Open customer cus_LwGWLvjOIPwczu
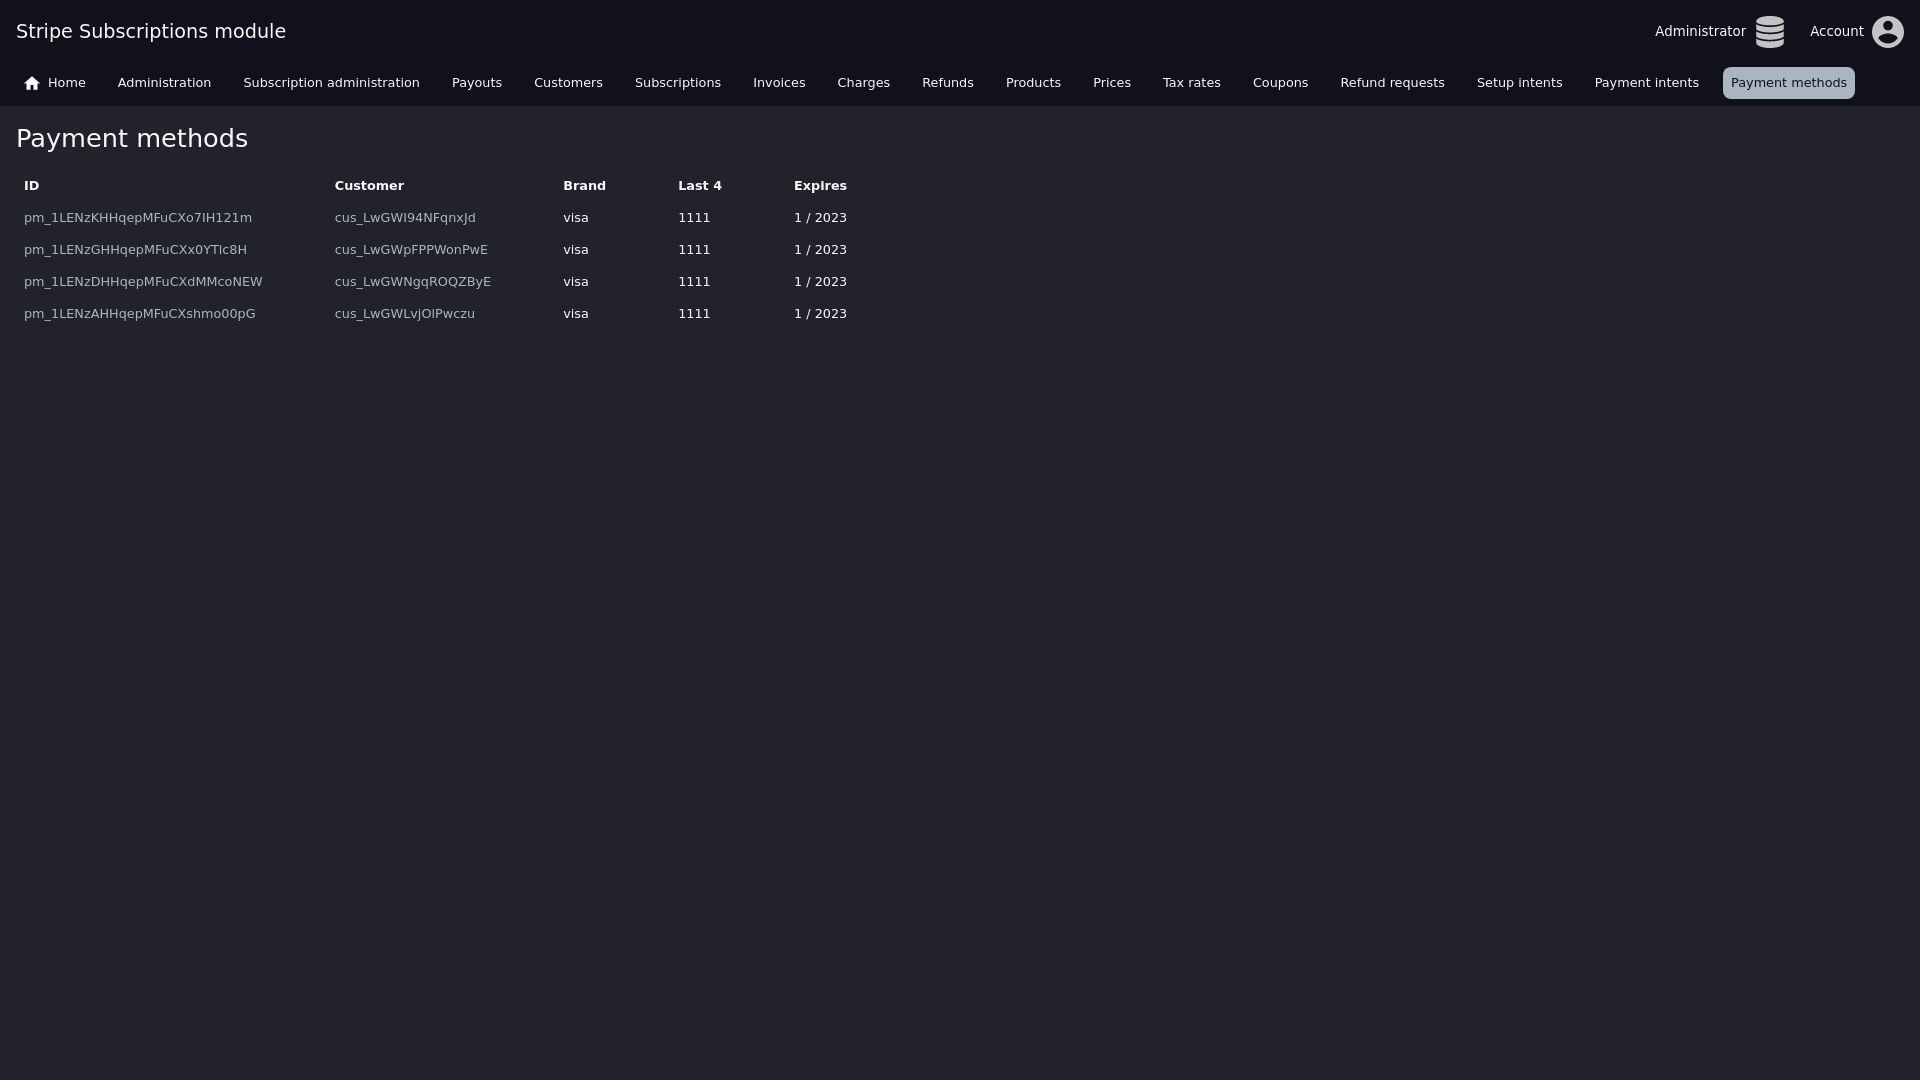 pyautogui.click(x=404, y=314)
